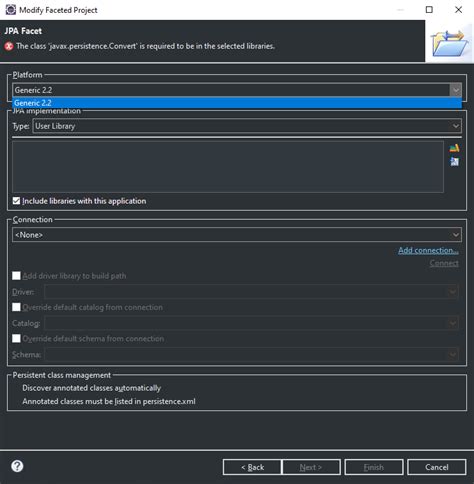Click the Add connection link
The height and width of the screenshot is (484, 474).
pyautogui.click(x=428, y=250)
